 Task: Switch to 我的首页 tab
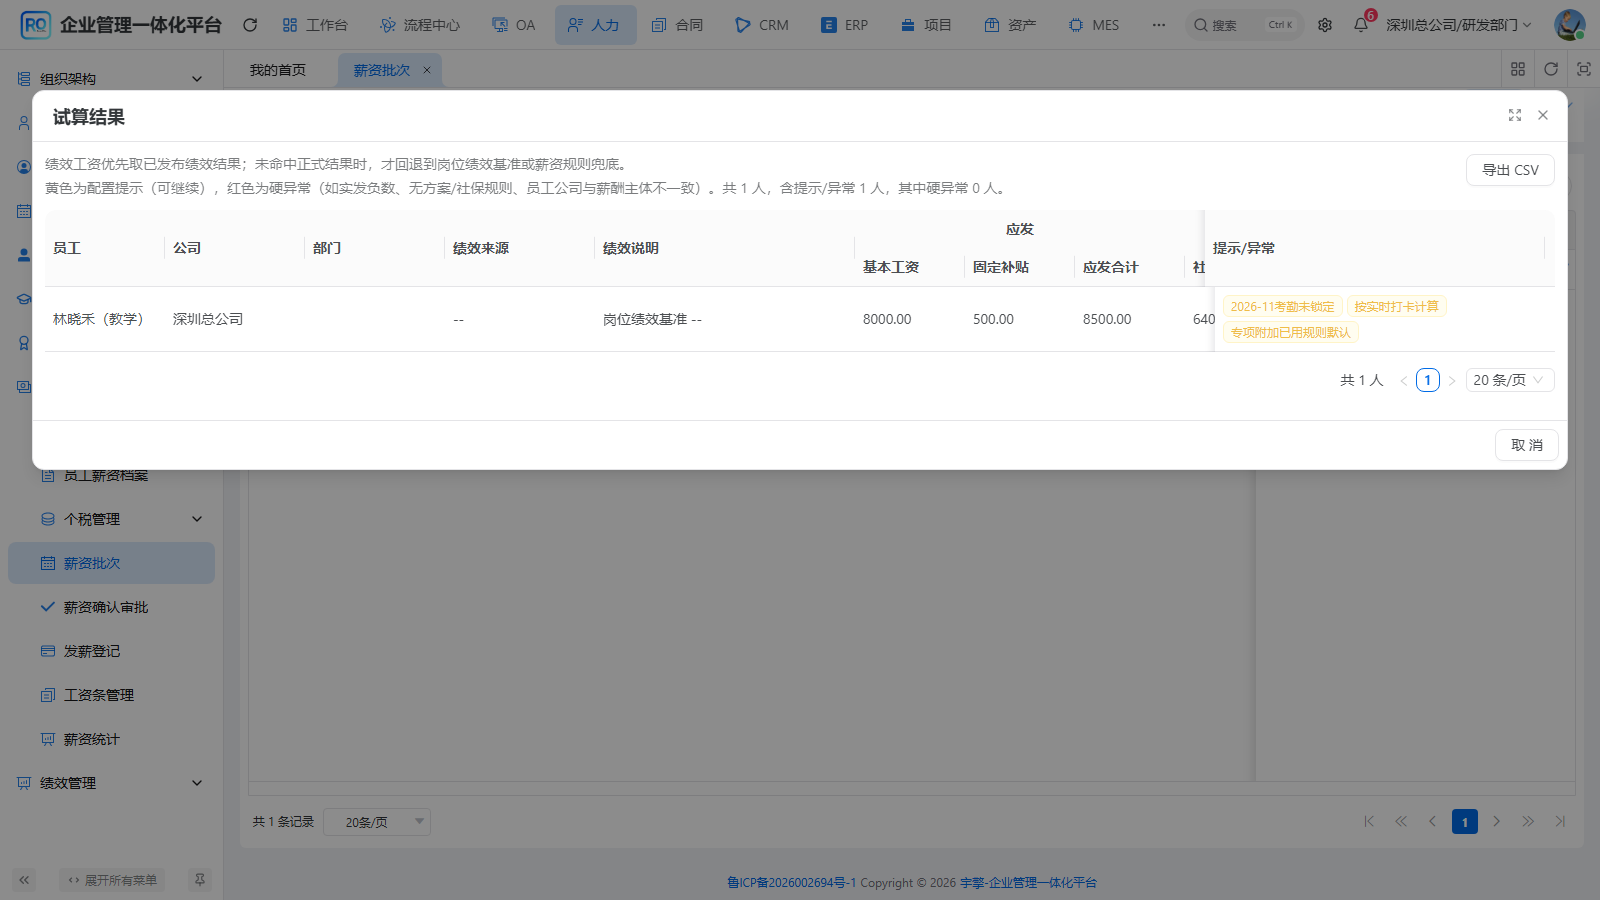278,70
